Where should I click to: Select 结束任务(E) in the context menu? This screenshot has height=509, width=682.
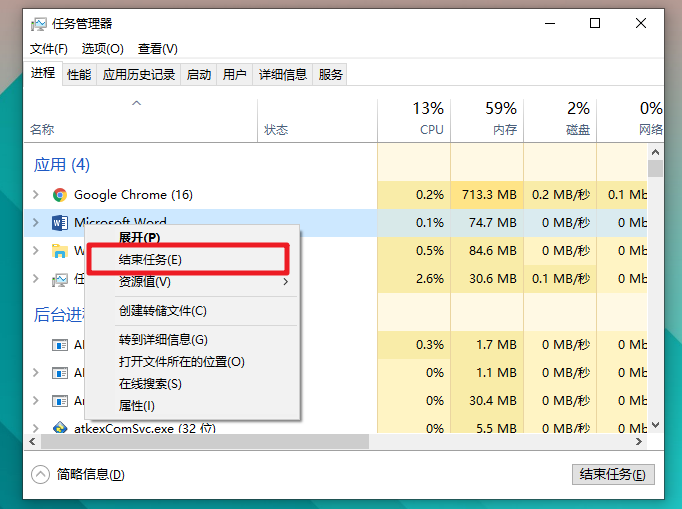[150, 260]
